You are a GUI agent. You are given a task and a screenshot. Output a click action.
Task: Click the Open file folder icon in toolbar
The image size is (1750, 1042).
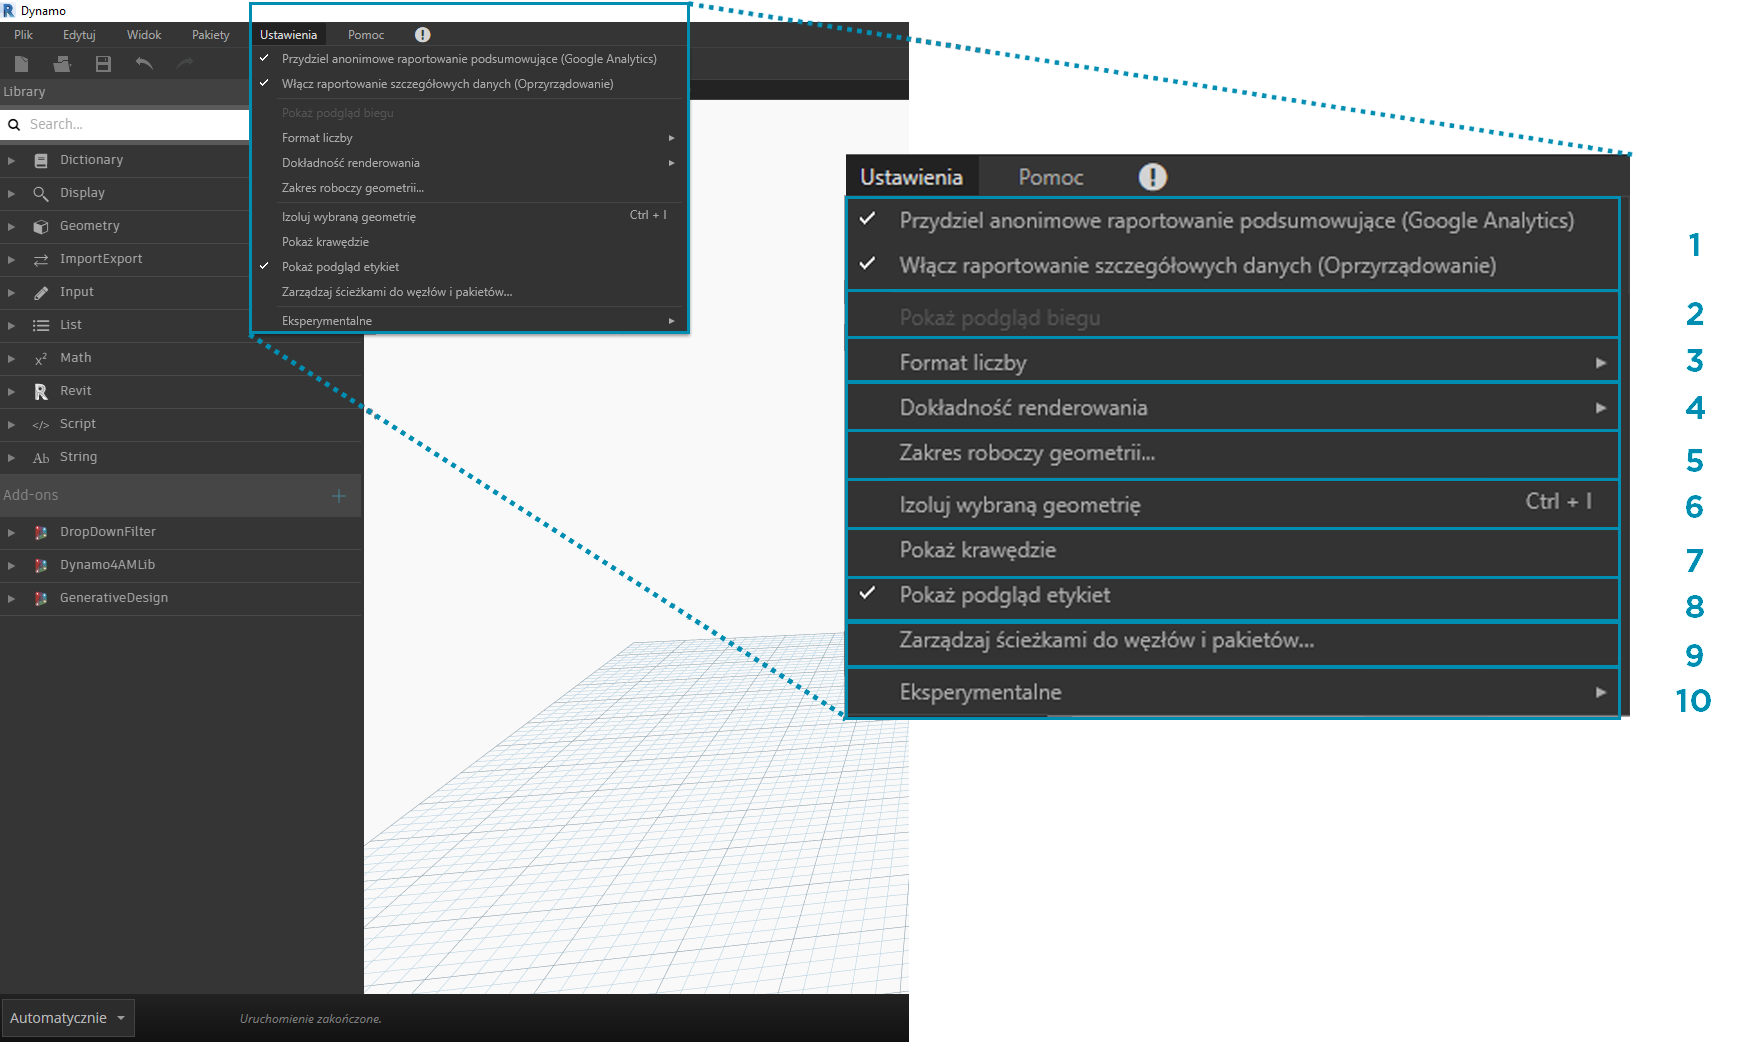pos(62,64)
